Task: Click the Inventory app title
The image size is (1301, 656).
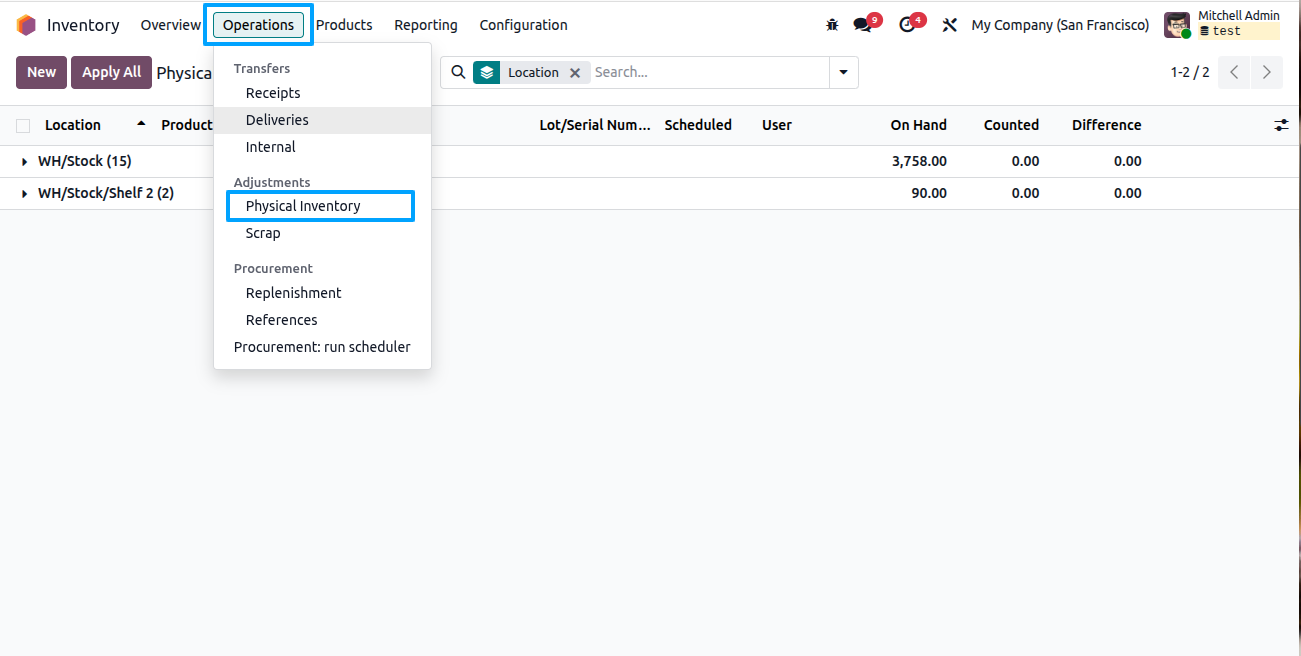Action: [83, 25]
